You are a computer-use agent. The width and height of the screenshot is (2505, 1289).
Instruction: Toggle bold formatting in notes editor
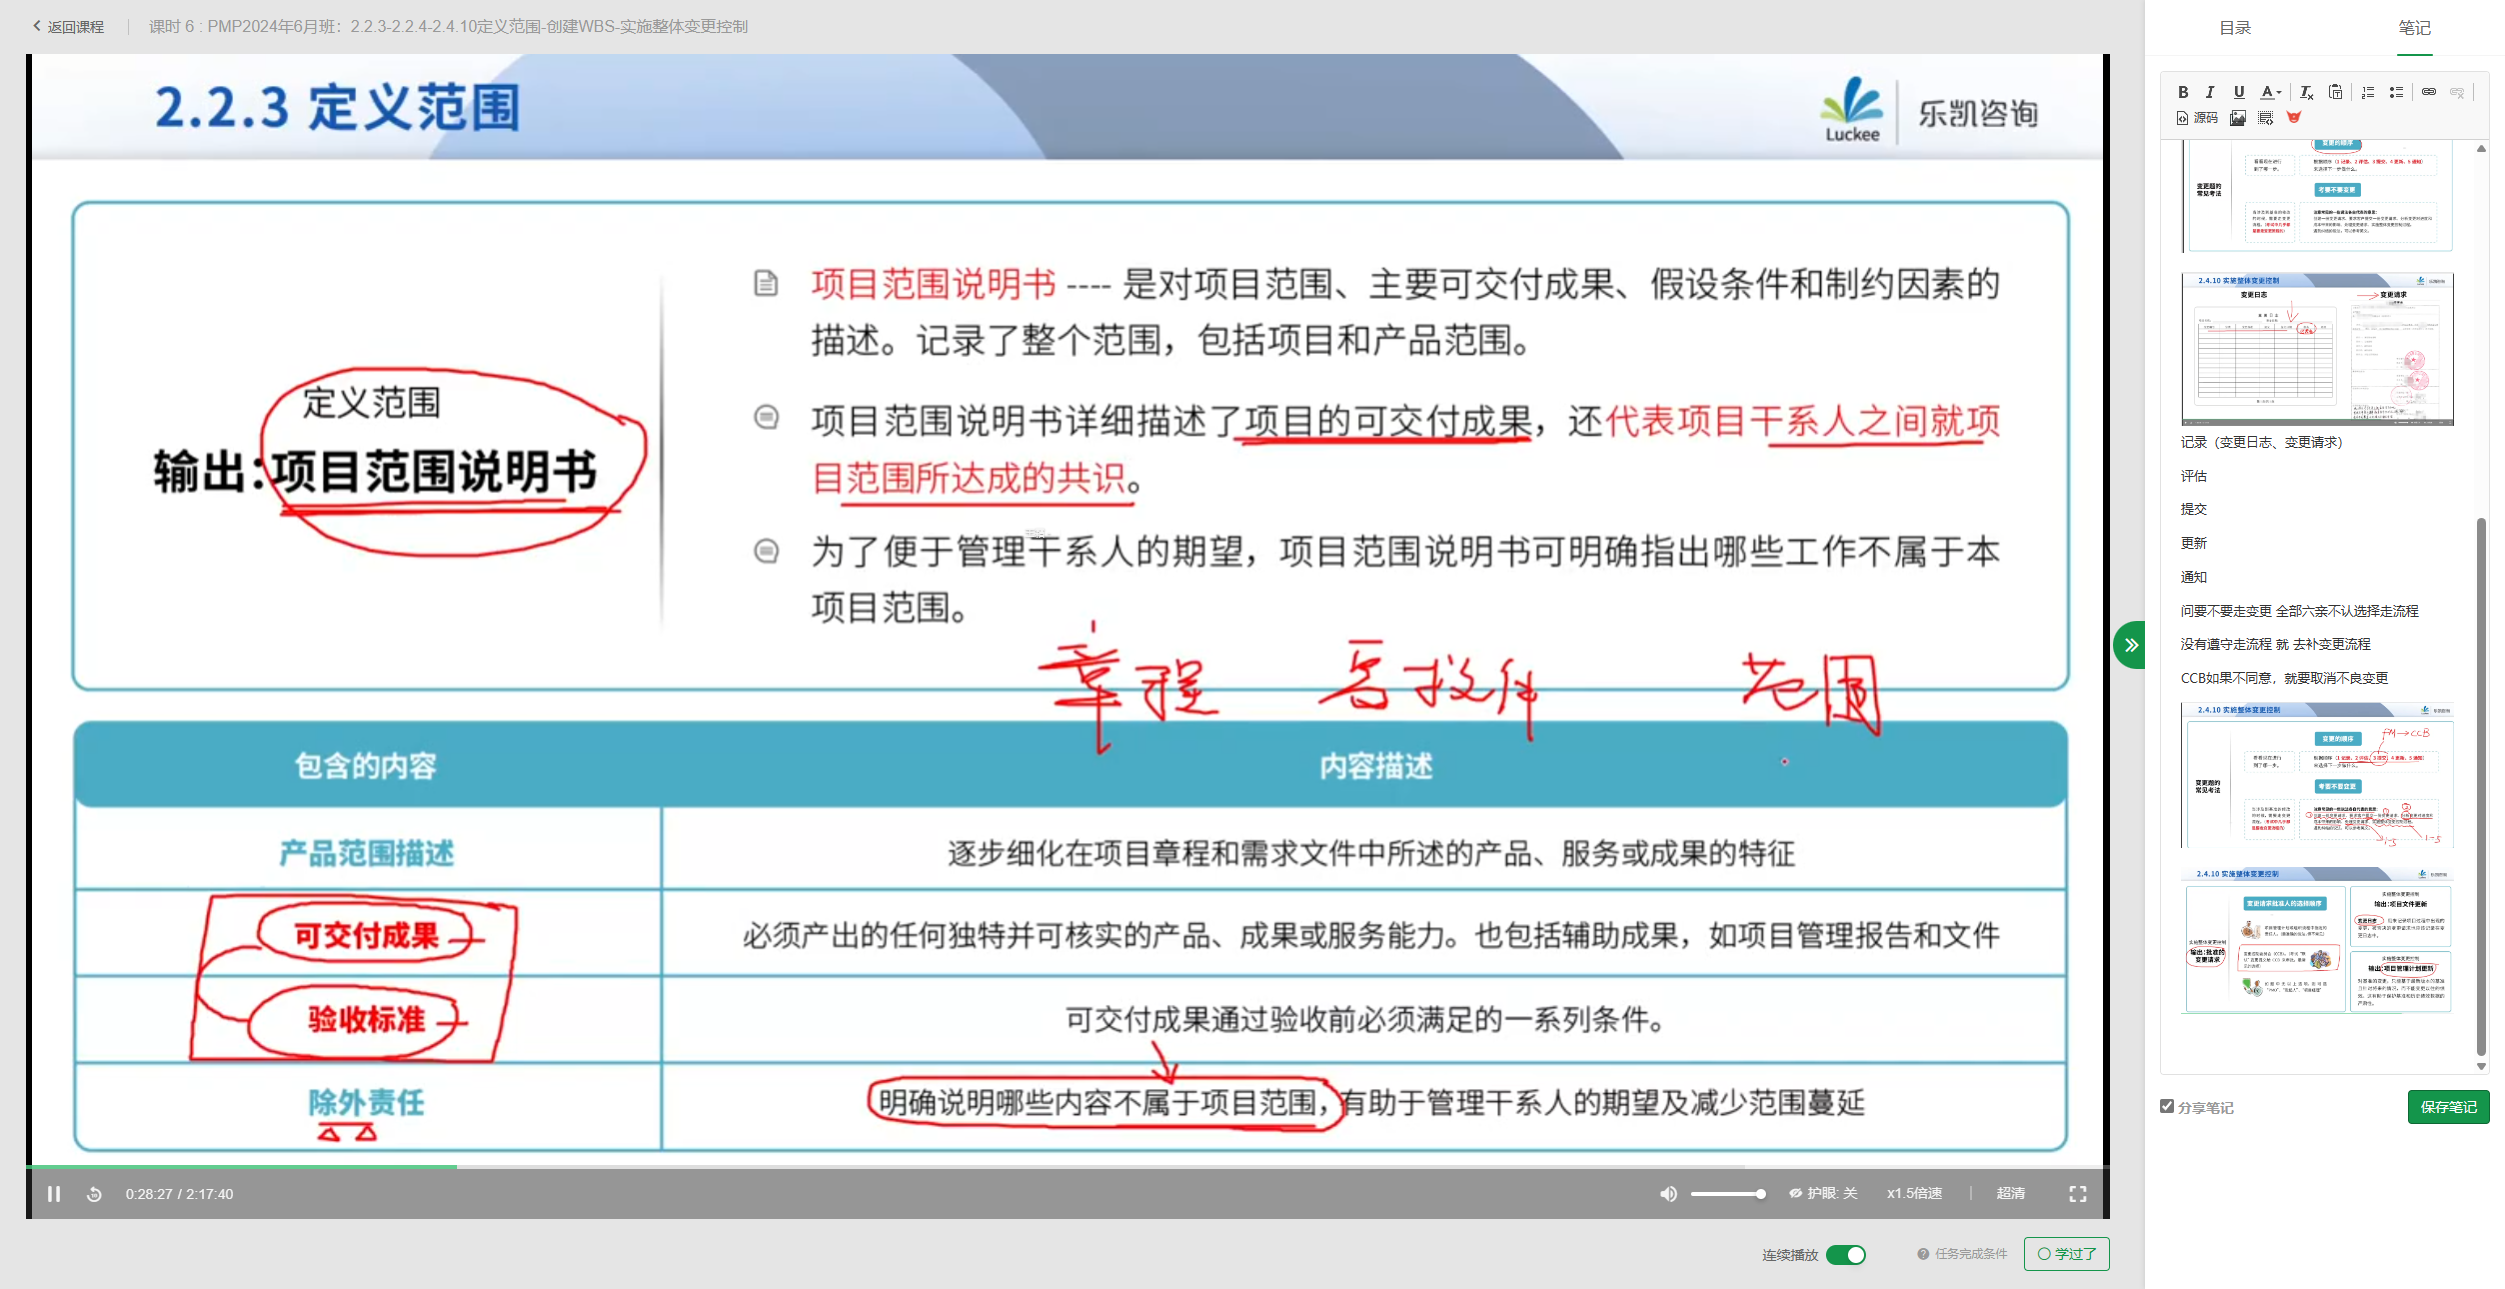(x=2183, y=92)
